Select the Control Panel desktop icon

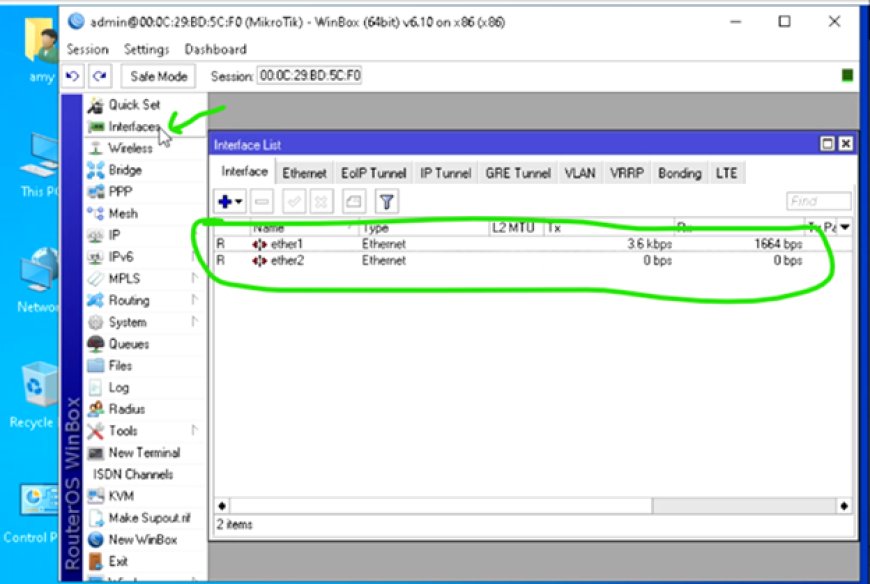pyautogui.click(x=32, y=514)
